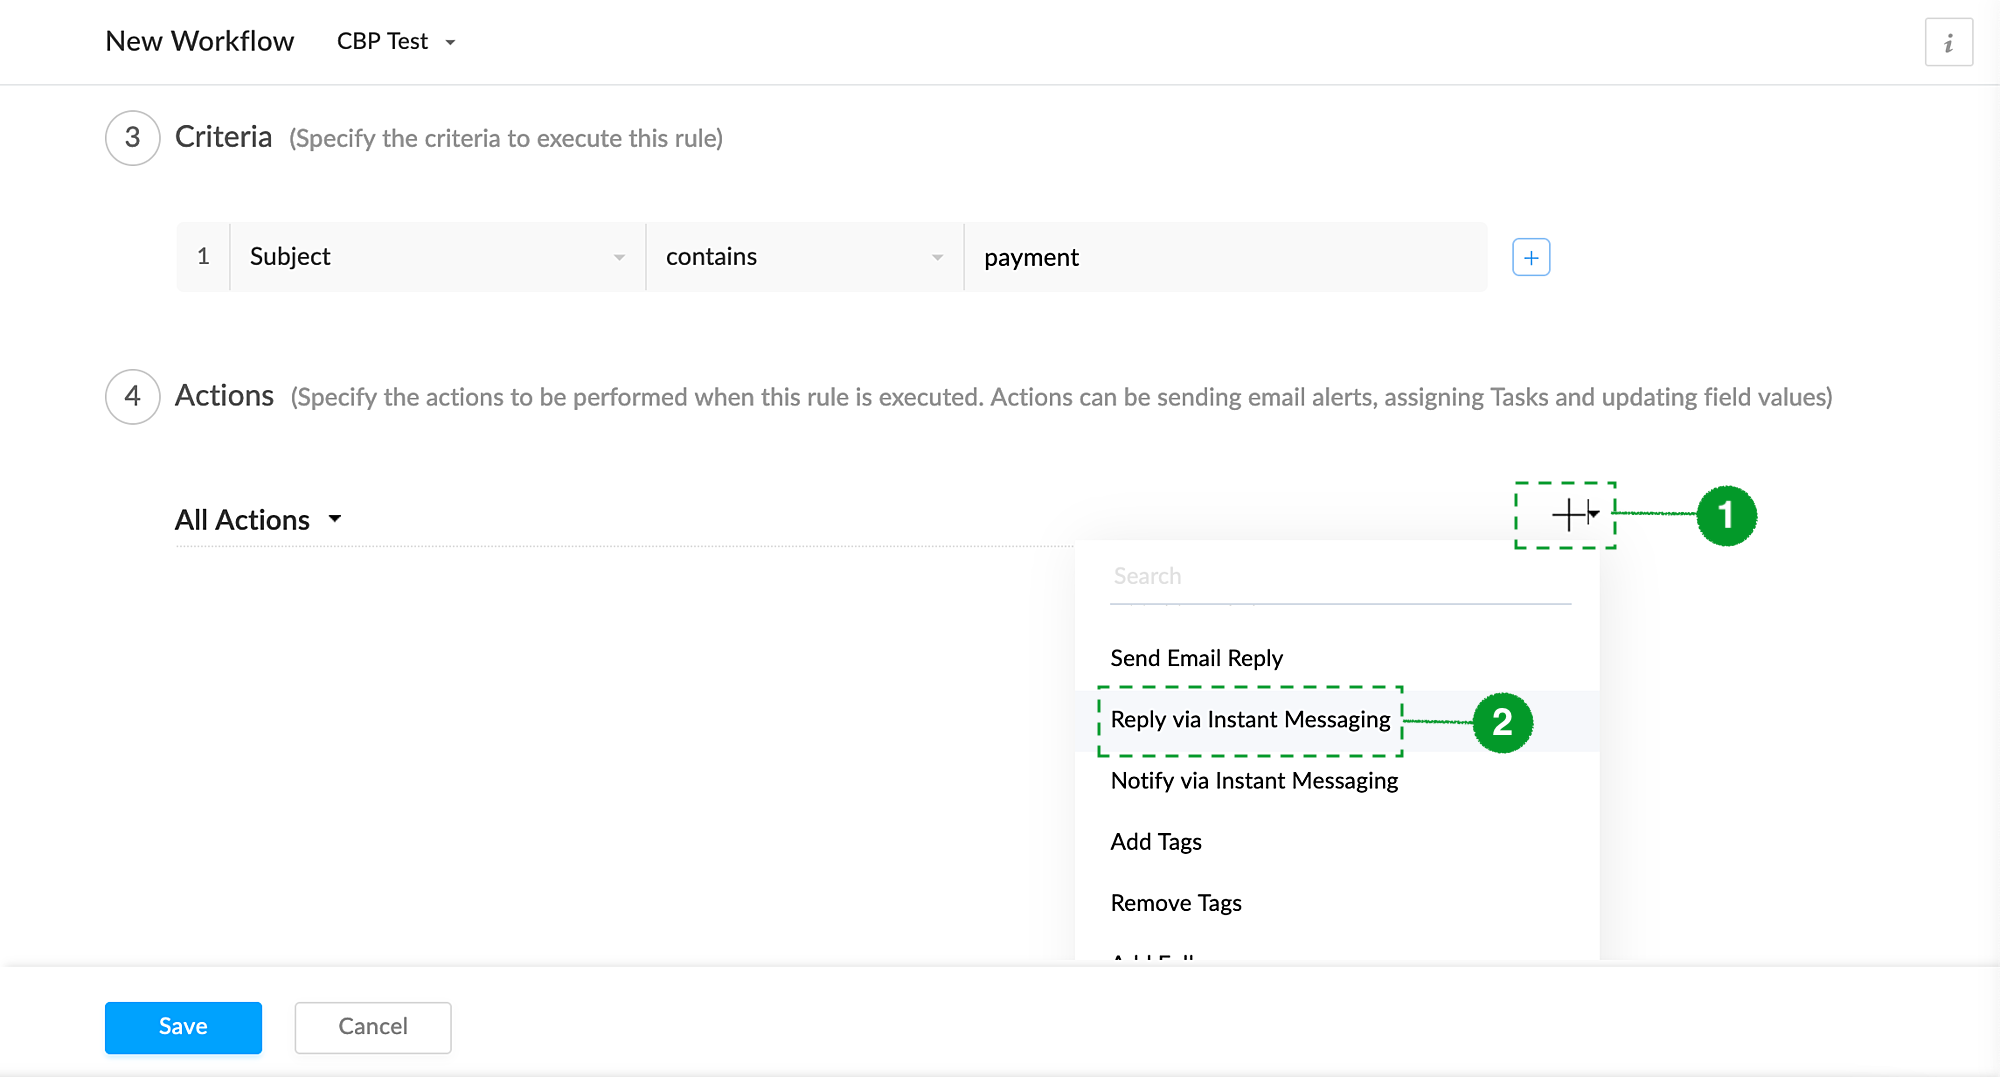The height and width of the screenshot is (1077, 2000).
Task: Click the info icon in header
Action: (1948, 43)
